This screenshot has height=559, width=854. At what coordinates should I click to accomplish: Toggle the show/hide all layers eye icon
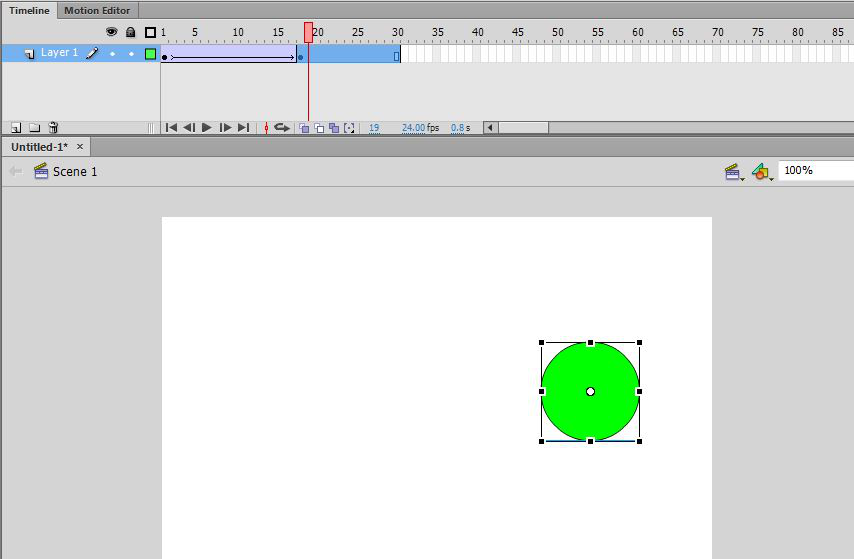[x=112, y=32]
